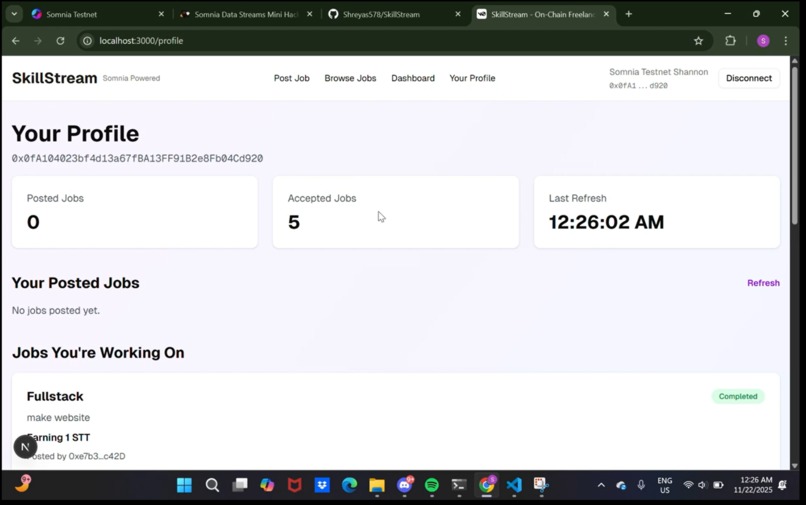
Task: Switch to the Shreyas578/SkillStream GitHub tab
Action: tap(395, 14)
